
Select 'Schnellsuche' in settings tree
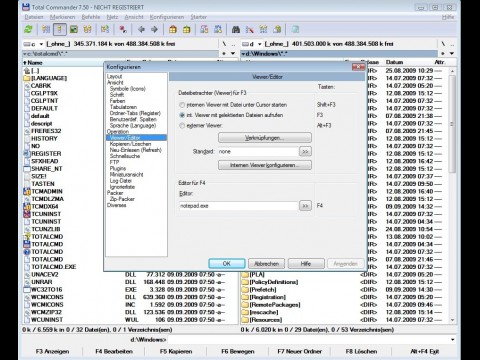coord(125,156)
